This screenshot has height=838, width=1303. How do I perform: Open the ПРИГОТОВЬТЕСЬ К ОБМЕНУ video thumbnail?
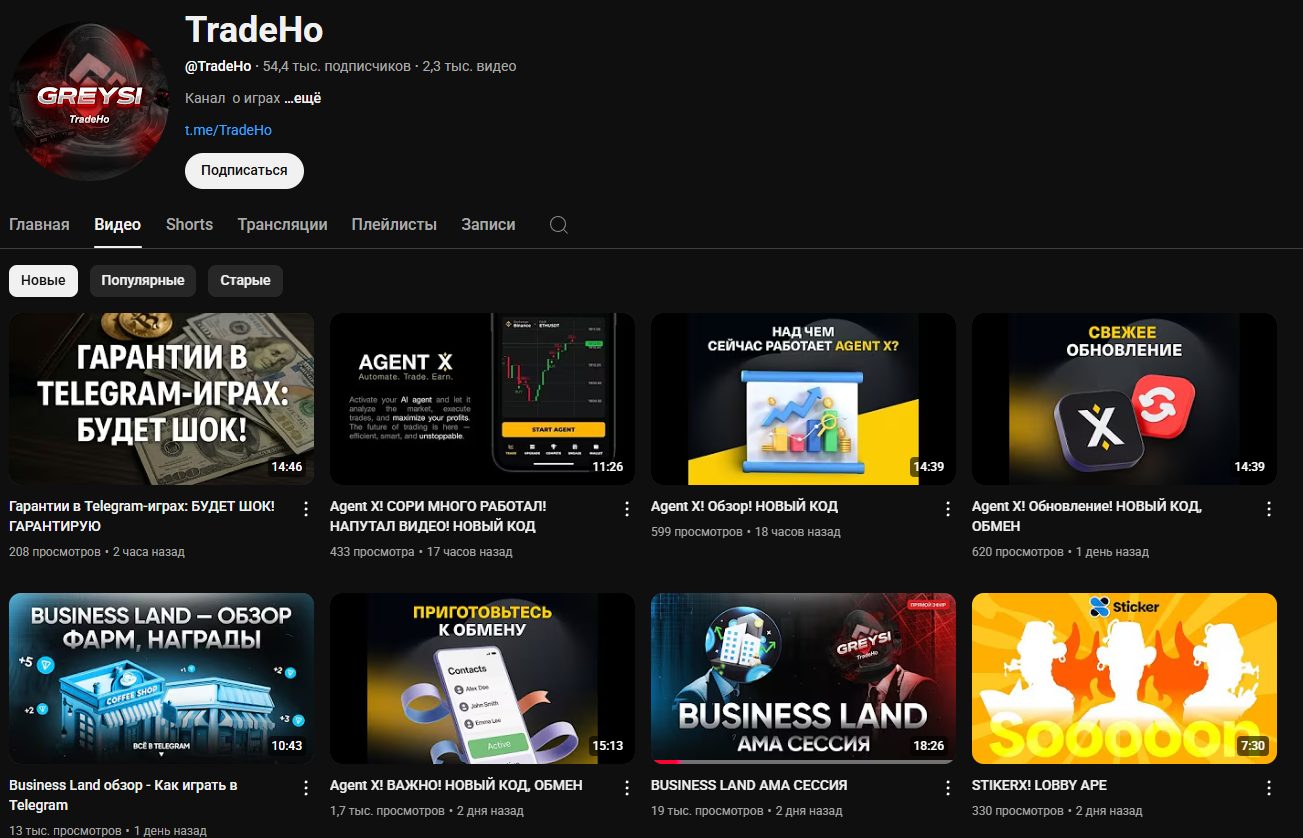[x=482, y=678]
